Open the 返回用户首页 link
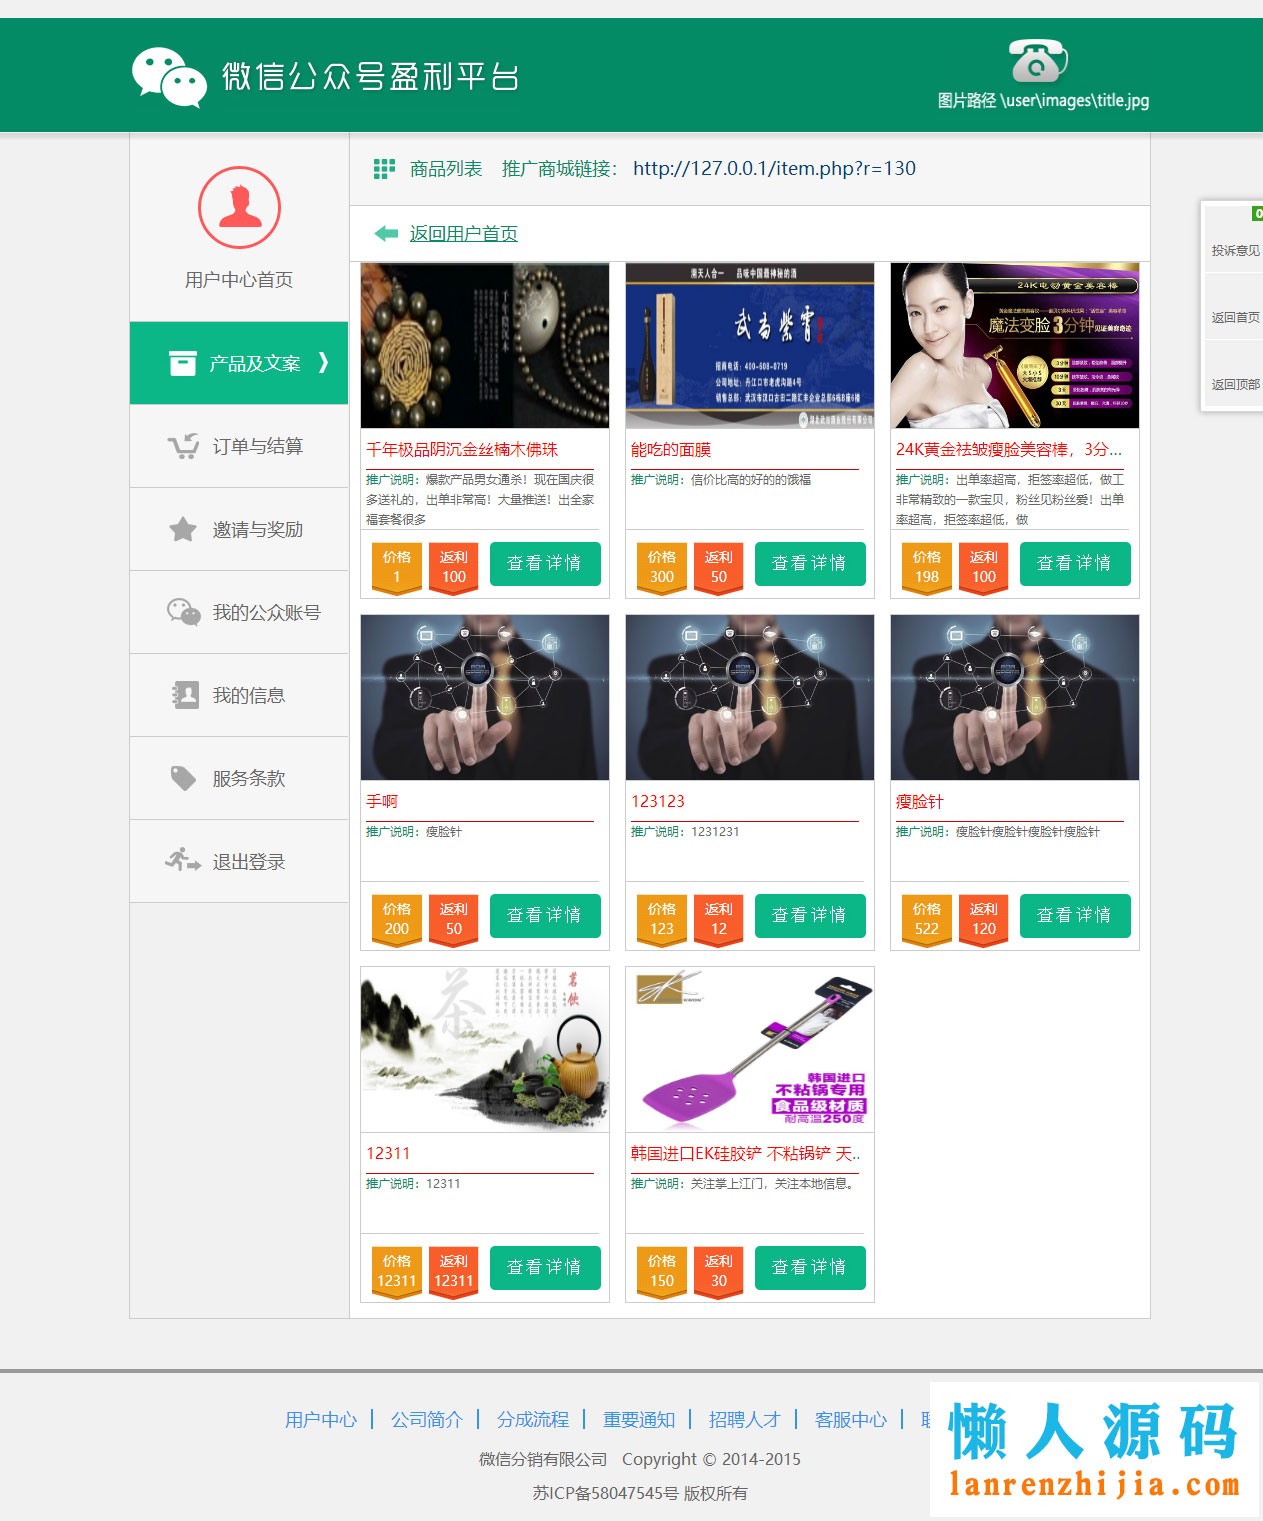The width and height of the screenshot is (1263, 1521). [462, 233]
